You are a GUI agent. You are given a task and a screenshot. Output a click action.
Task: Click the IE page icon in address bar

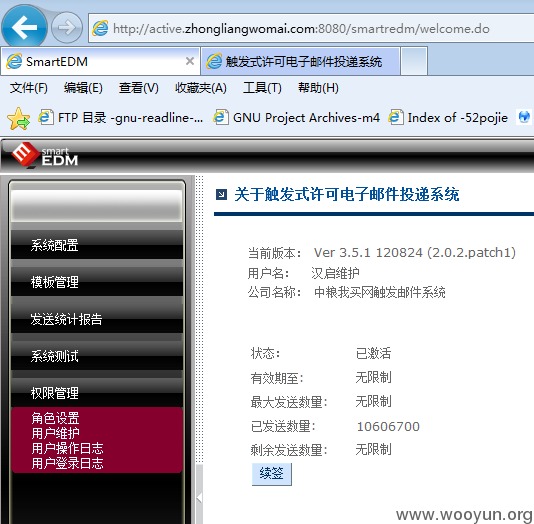[100, 28]
